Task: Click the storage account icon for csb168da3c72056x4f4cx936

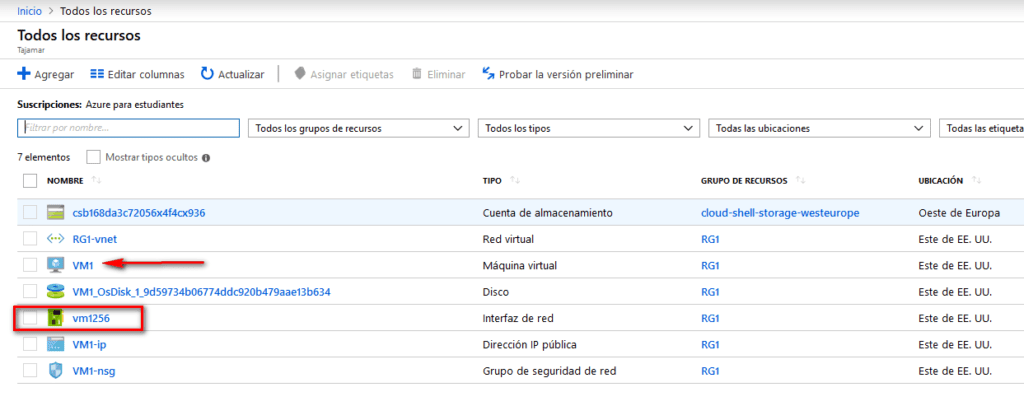Action: (x=56, y=212)
